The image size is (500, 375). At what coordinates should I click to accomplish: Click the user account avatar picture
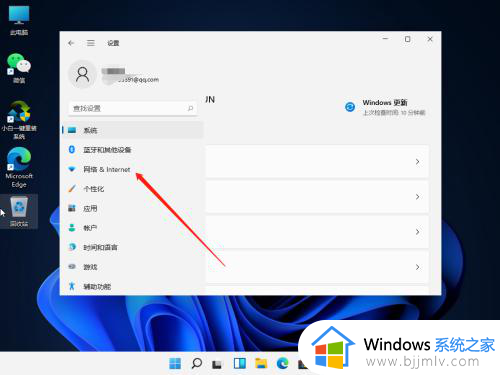[82, 74]
